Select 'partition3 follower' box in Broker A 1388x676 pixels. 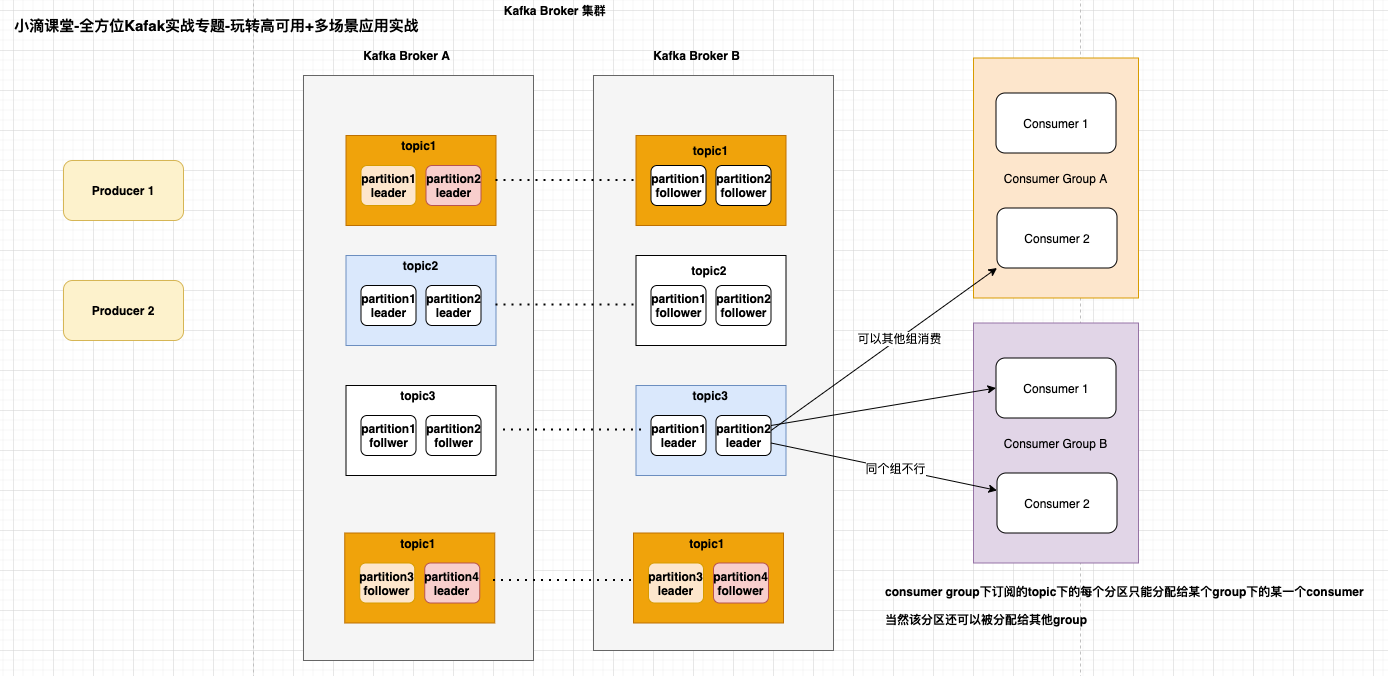pos(387,583)
